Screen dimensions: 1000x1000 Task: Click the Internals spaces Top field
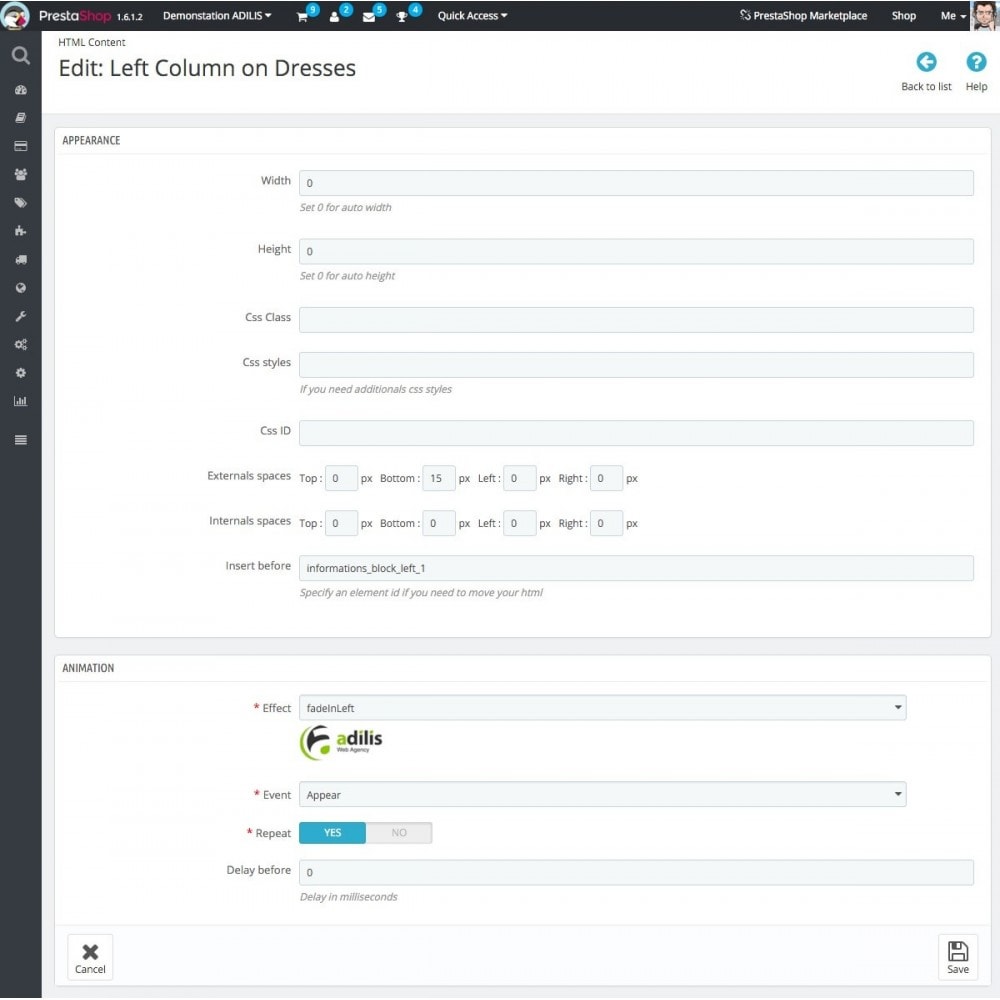coord(341,523)
